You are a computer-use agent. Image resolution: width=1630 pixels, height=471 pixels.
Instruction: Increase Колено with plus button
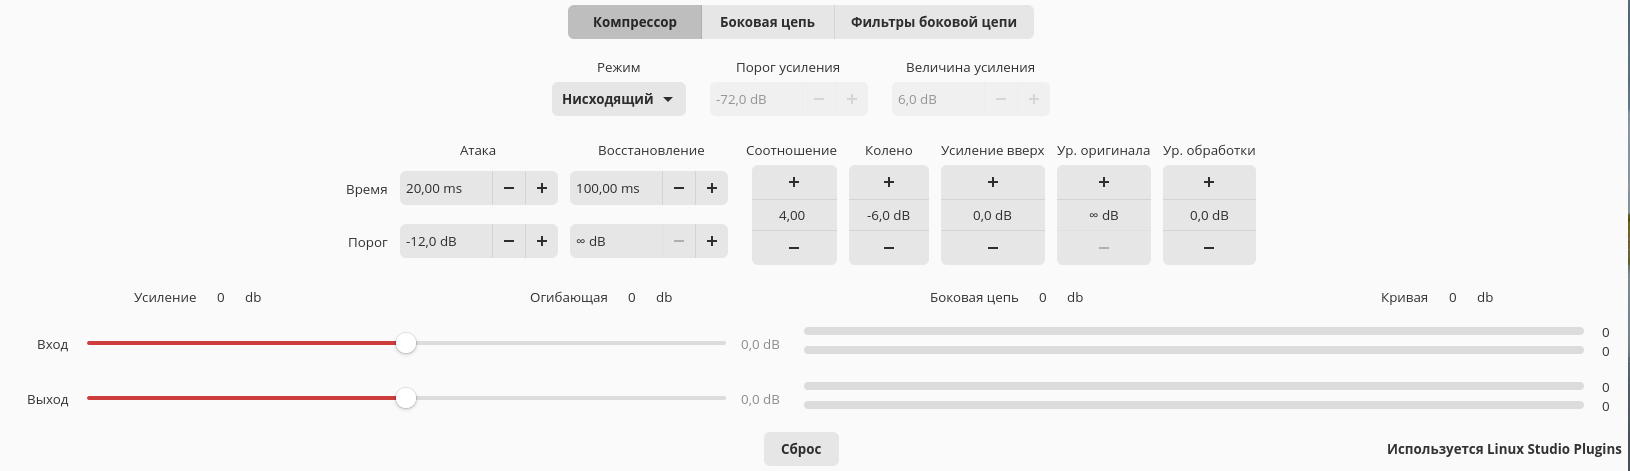pos(889,182)
